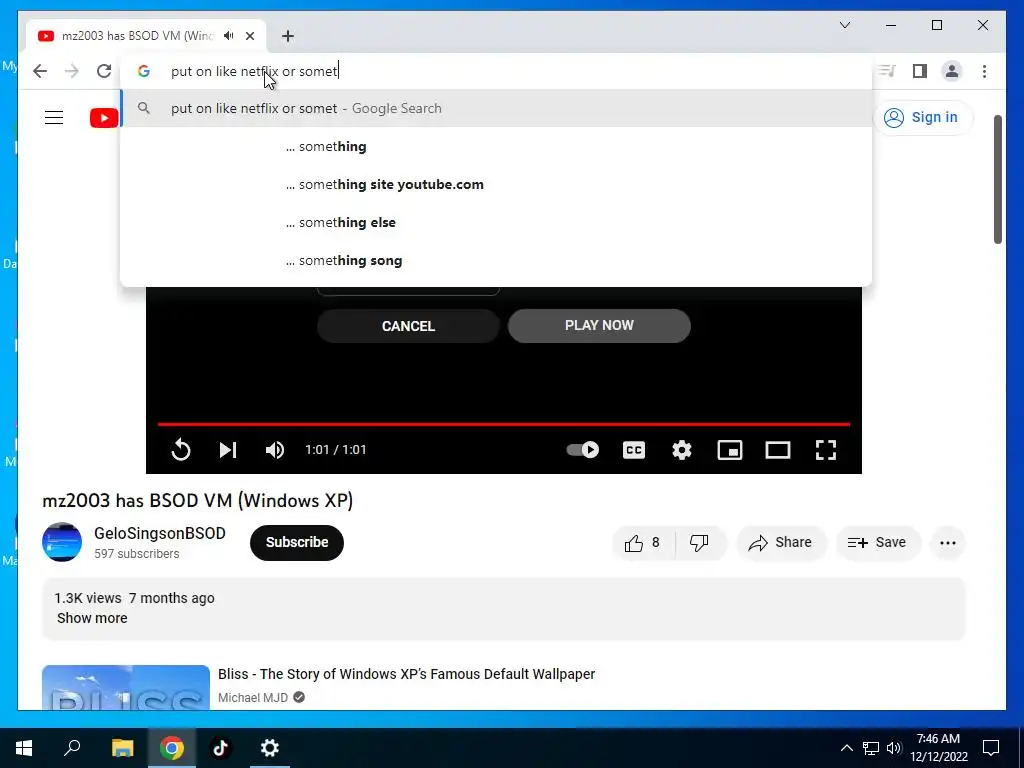Choose the '... something' suggestion

click(x=496, y=146)
